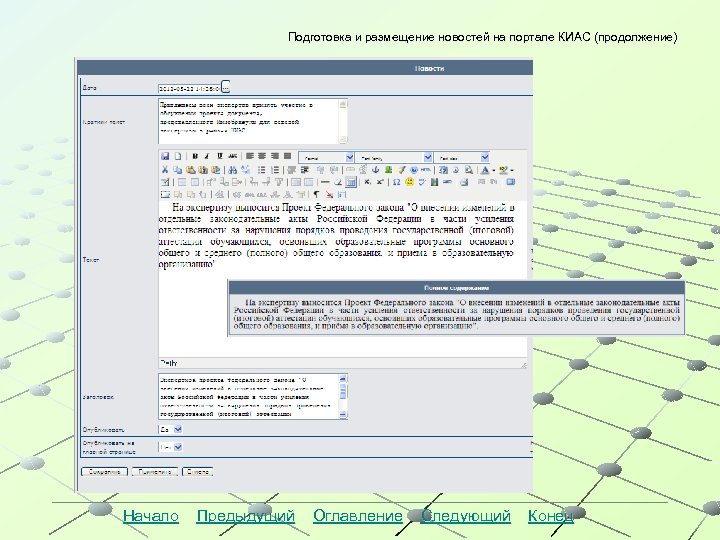This screenshot has height=540, width=720.
Task: Click the Применить button
Action: [155, 472]
